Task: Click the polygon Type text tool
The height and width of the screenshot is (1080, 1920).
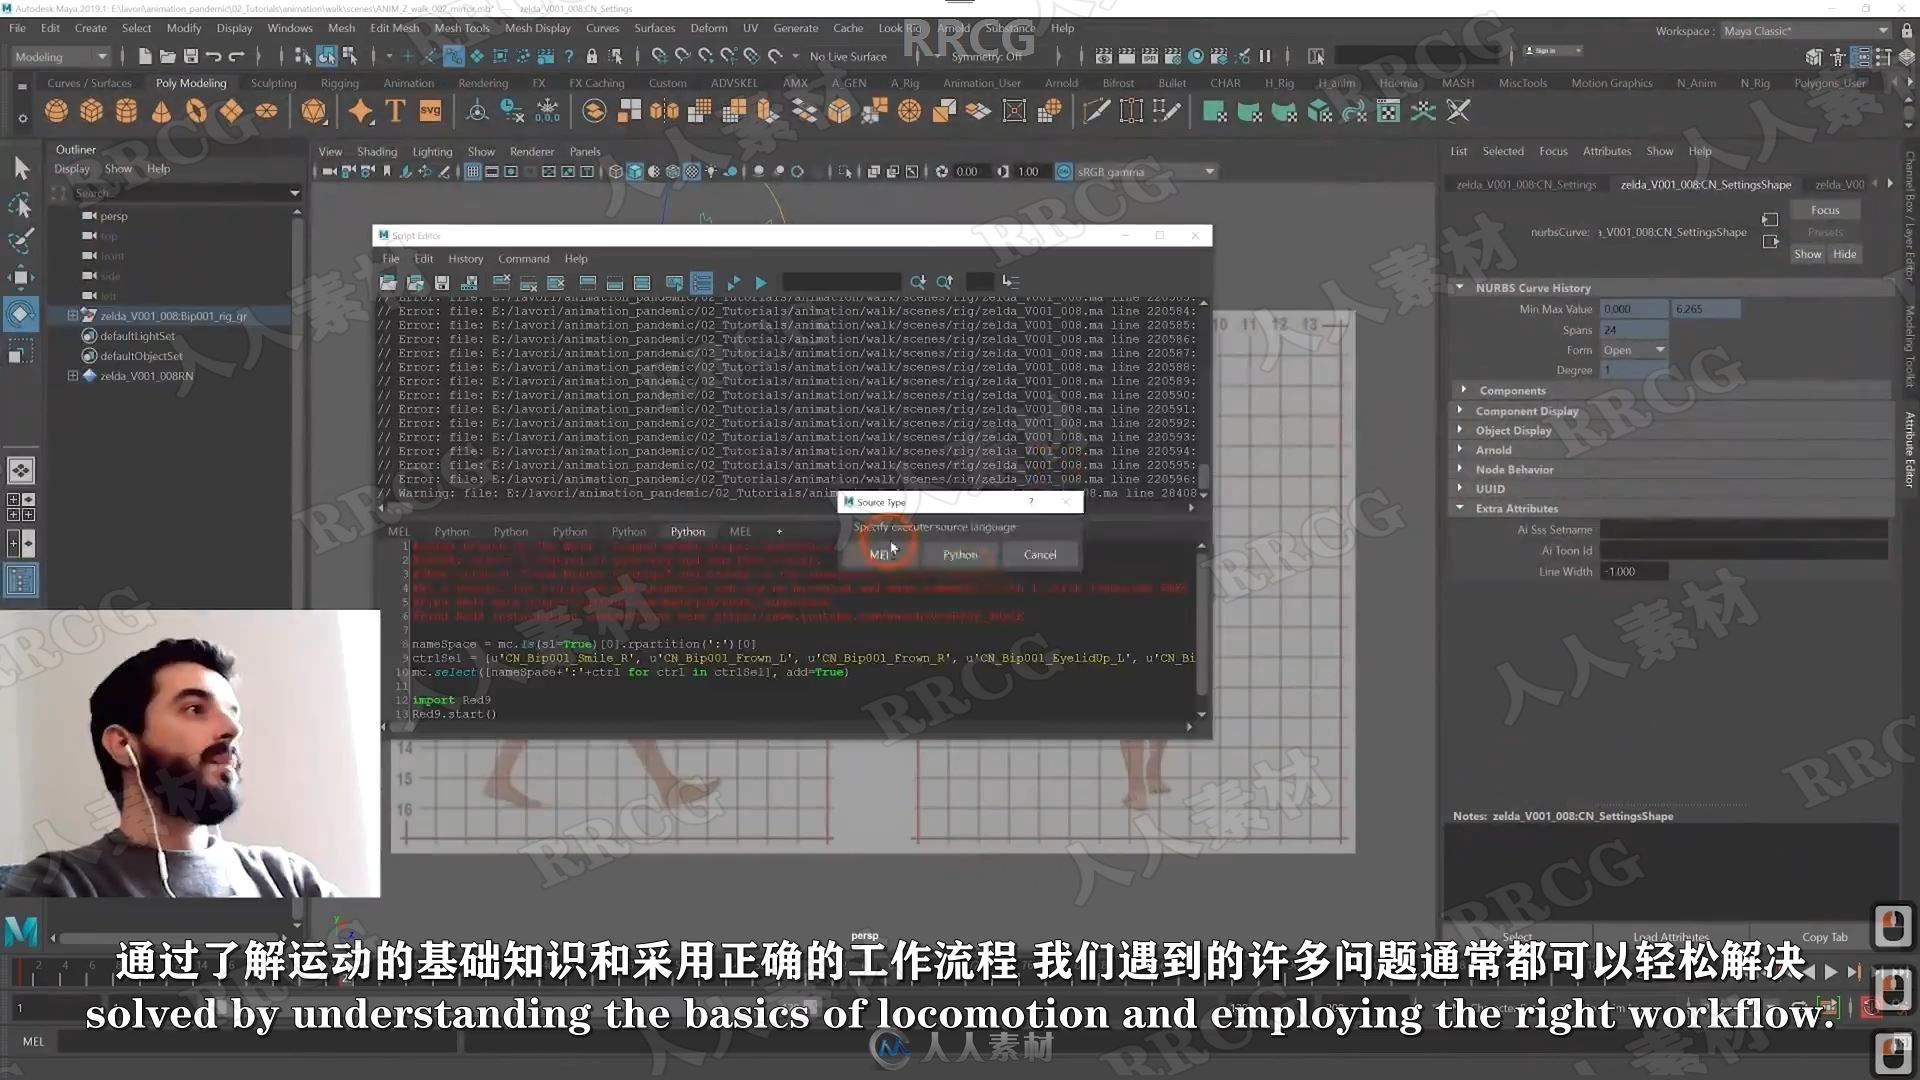Action: 395,111
